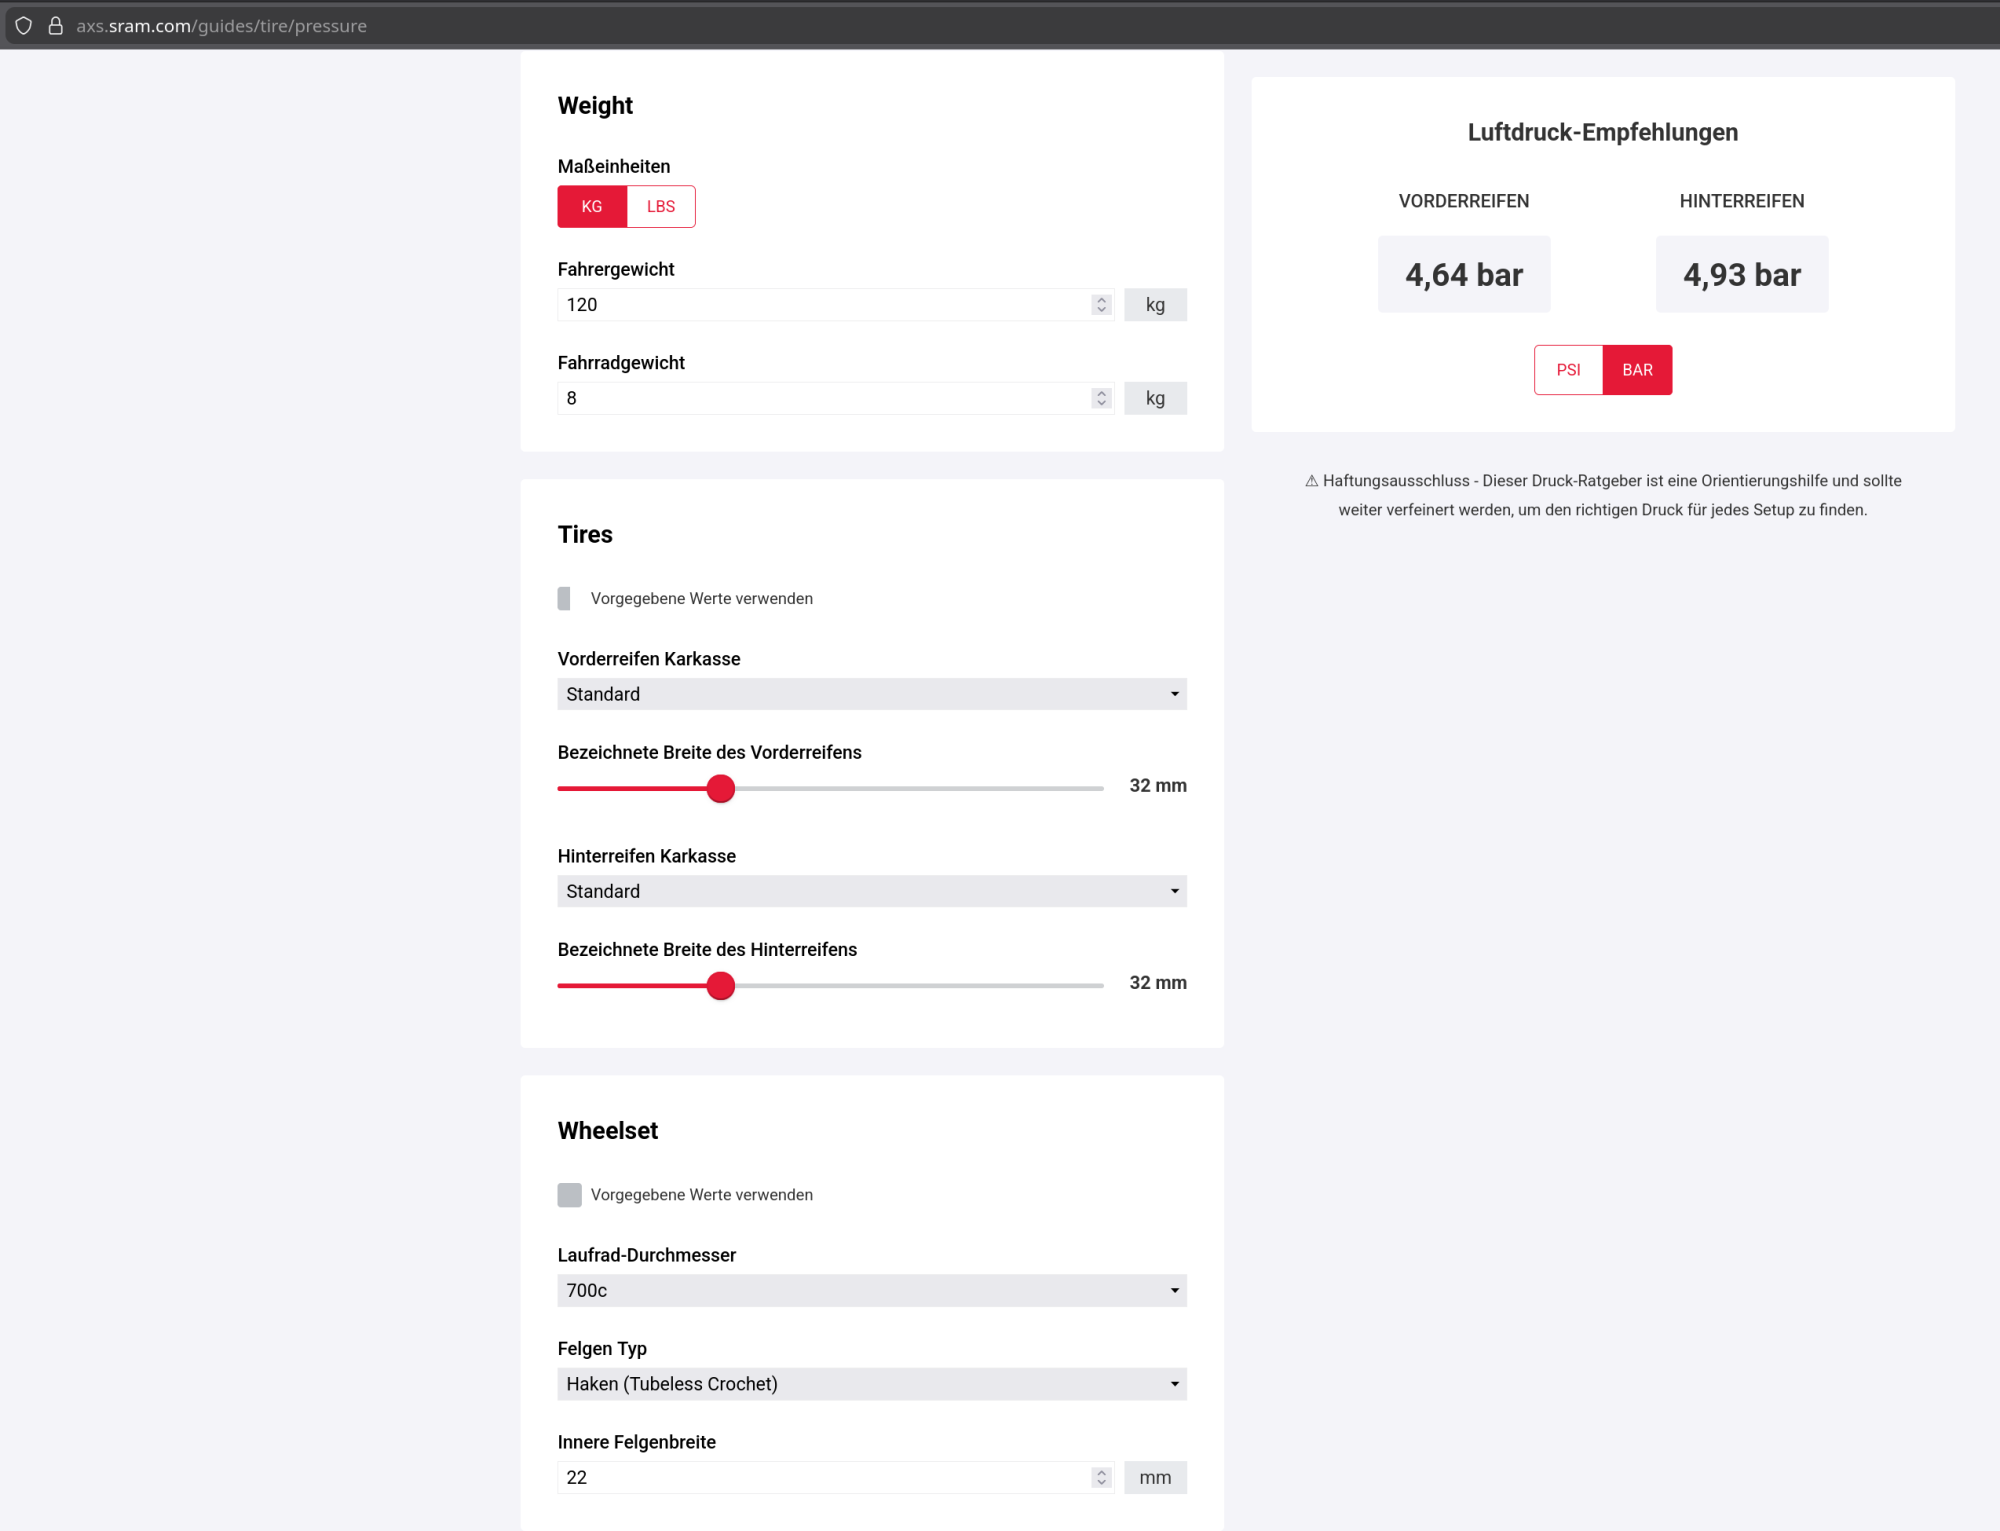Select BAR pressure unit
2000x1531 pixels.
coord(1637,370)
